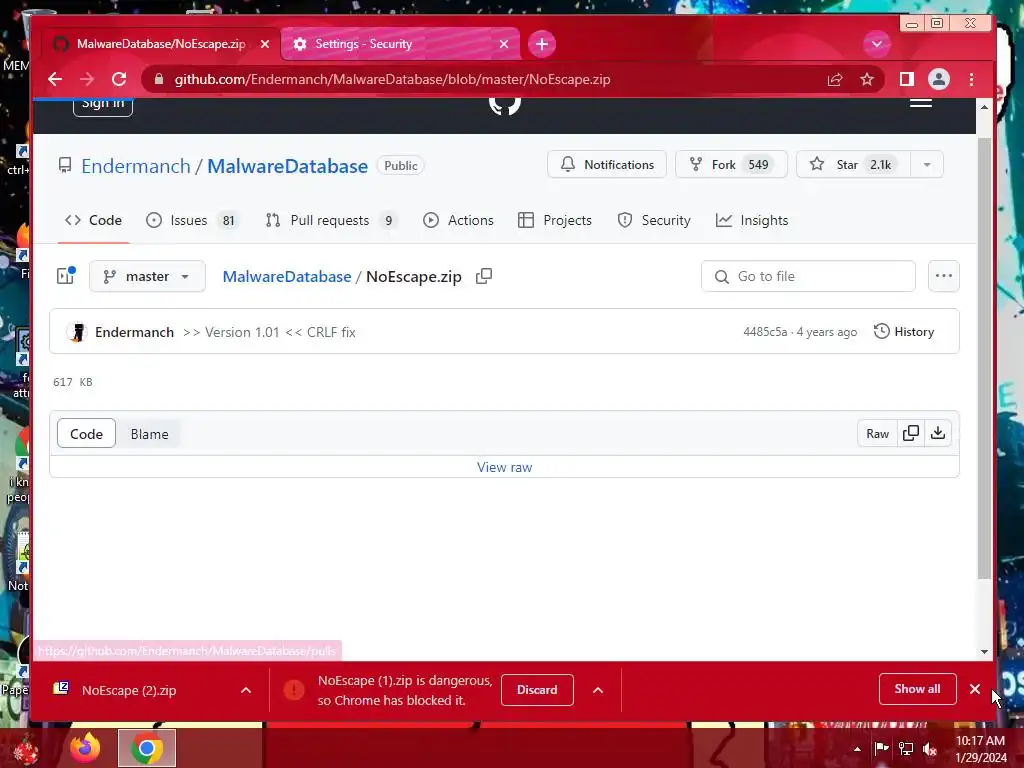
Task: Click the address bar URL
Action: 392,80
